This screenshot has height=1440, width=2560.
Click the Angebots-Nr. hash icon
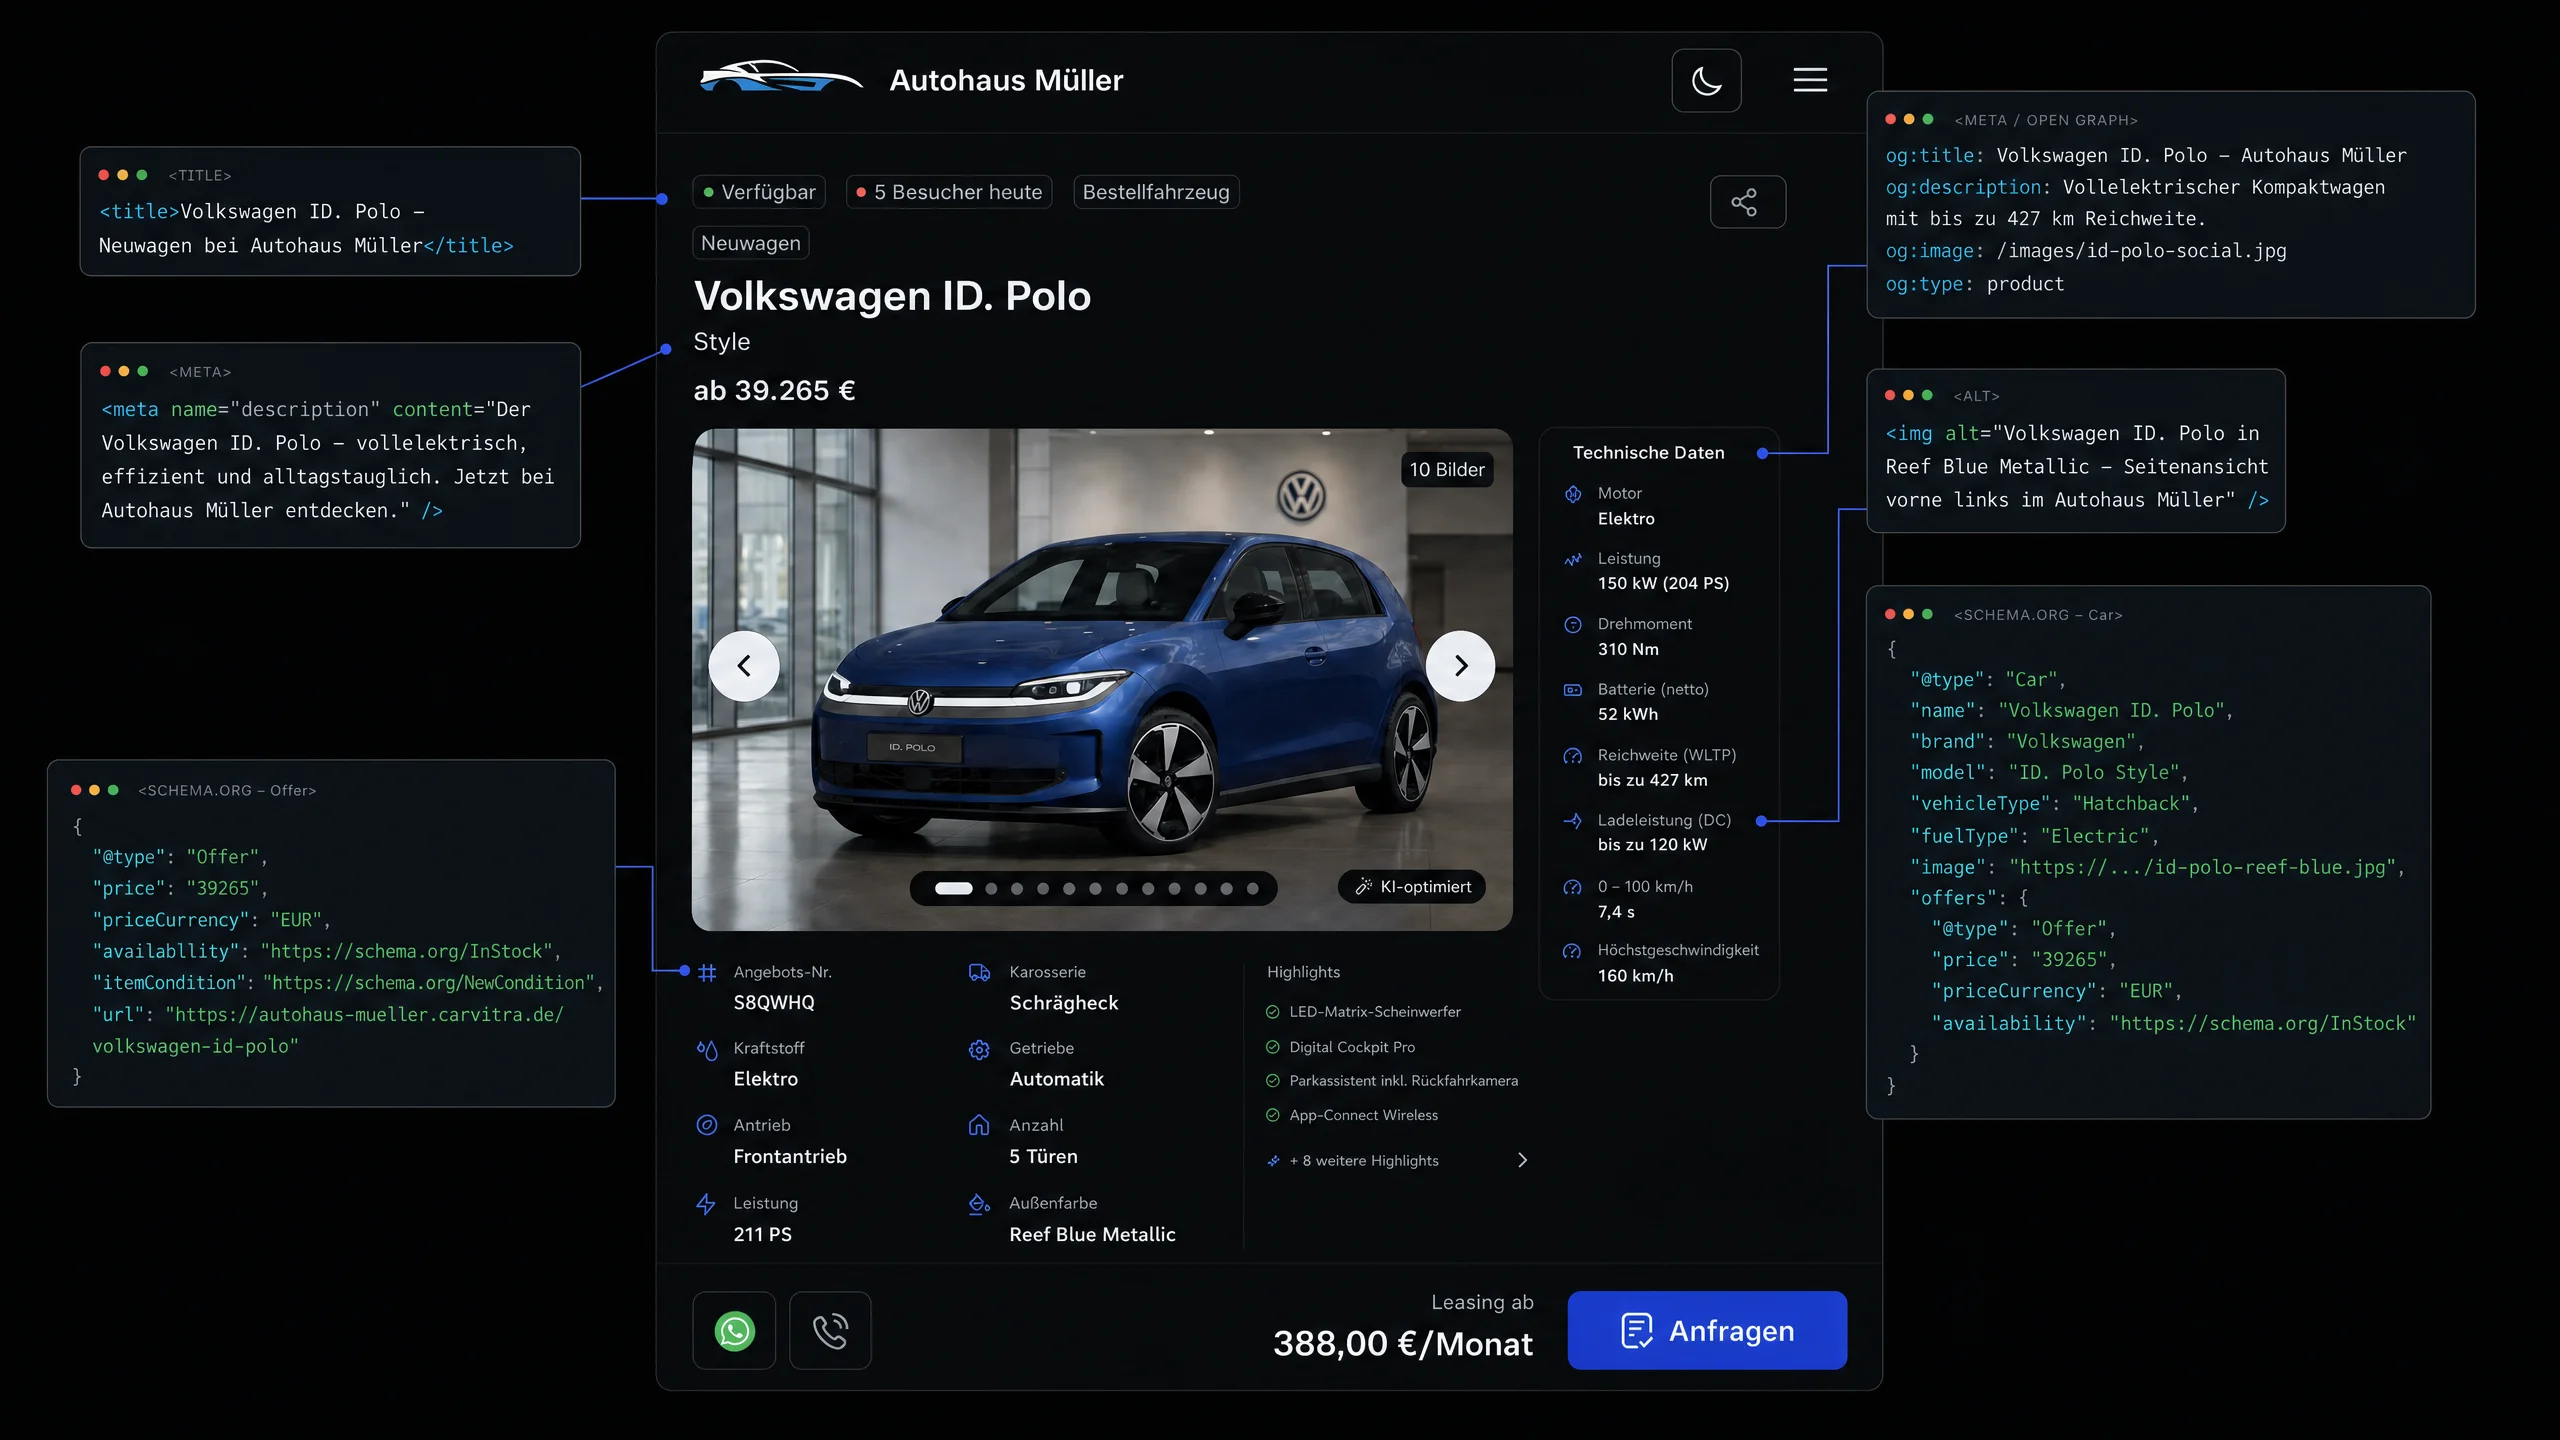pos(707,972)
